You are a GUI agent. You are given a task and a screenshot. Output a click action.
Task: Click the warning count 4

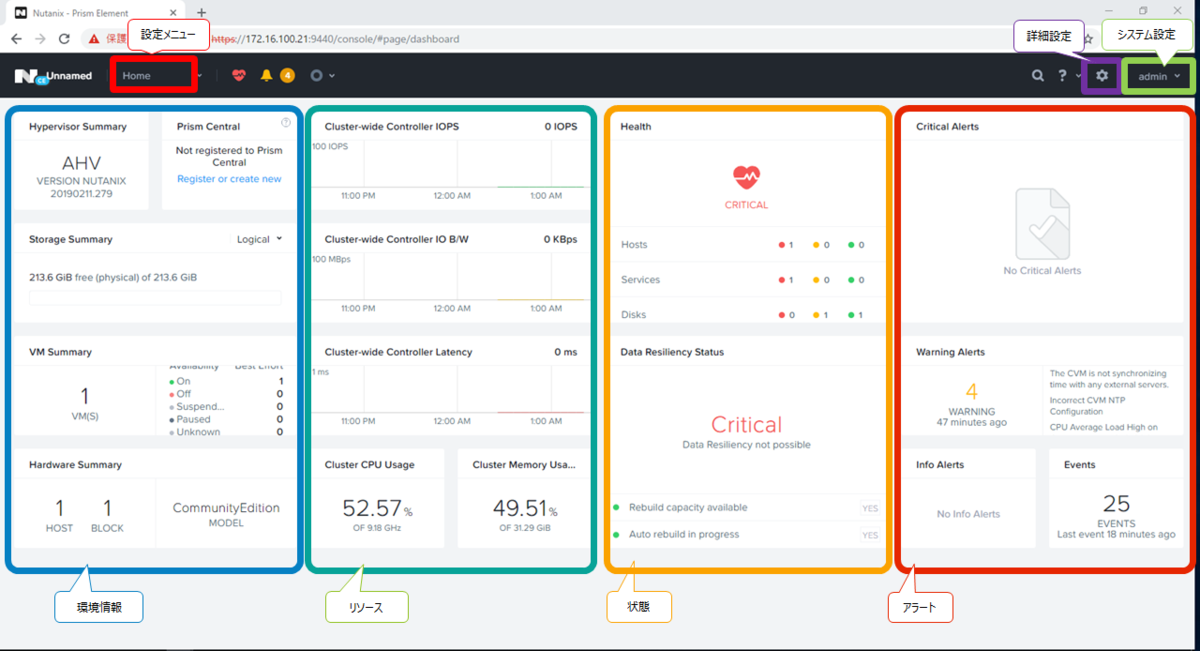(x=971, y=392)
